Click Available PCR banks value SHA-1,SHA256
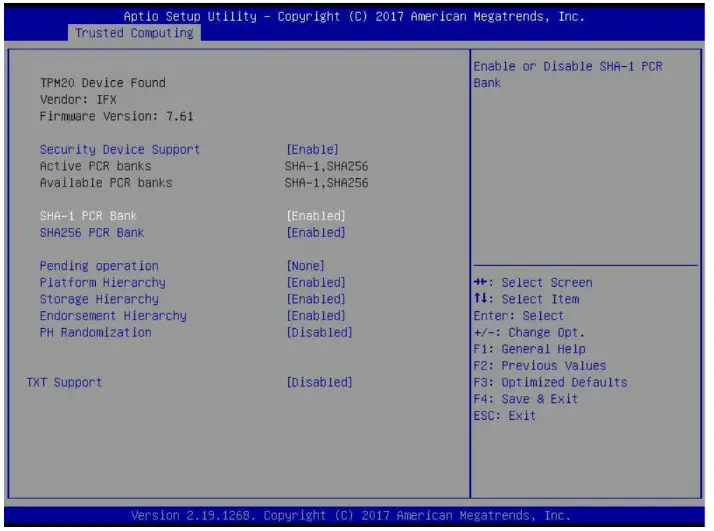Viewport: 714px width, 531px height. (326, 183)
